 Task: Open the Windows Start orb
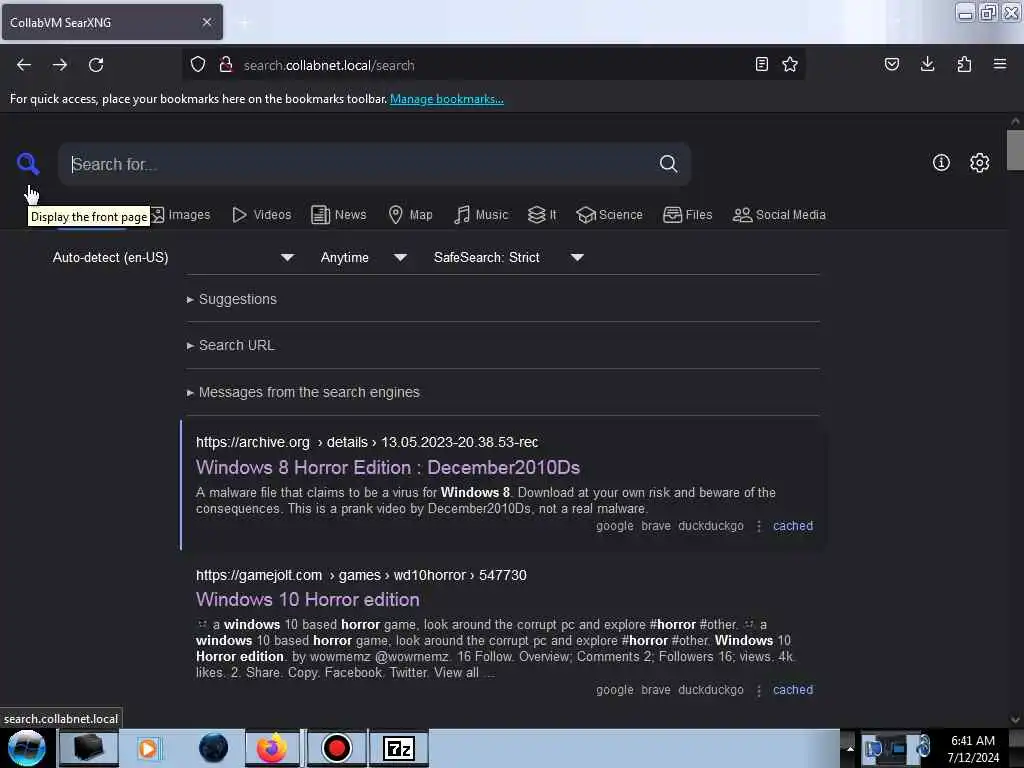tap(27, 748)
